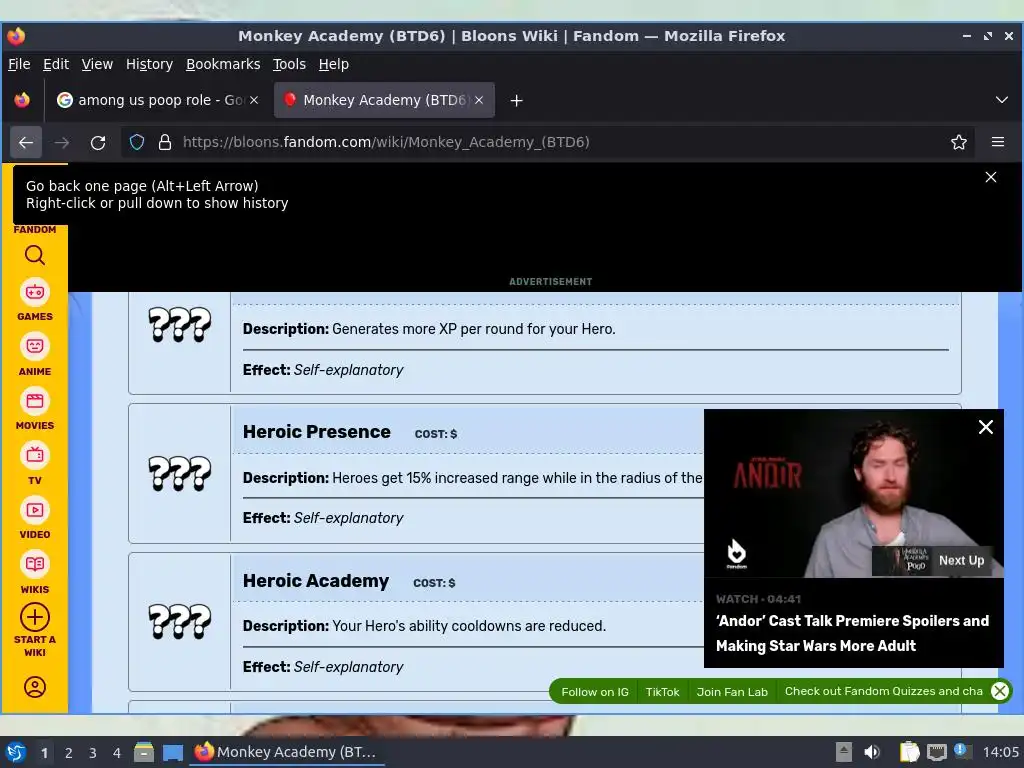Open the taskbar start menu icon
This screenshot has width=1024, height=768.
16,752
